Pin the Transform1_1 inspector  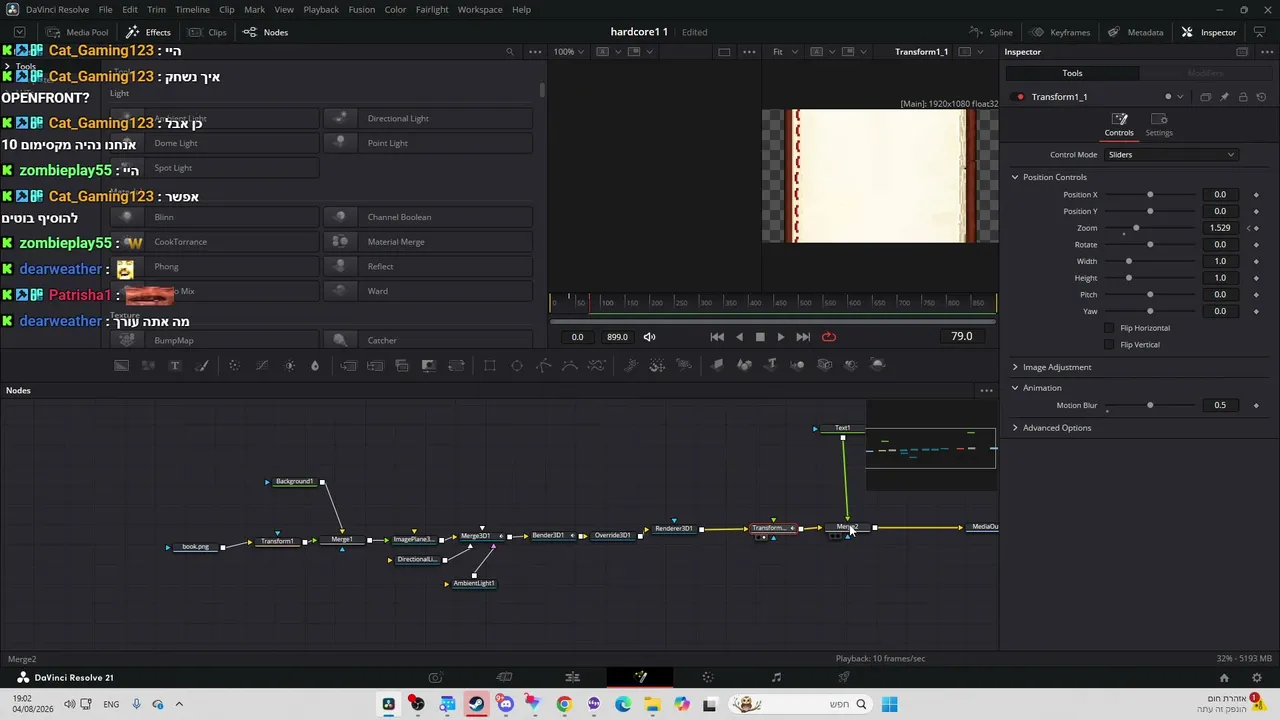(x=1224, y=97)
